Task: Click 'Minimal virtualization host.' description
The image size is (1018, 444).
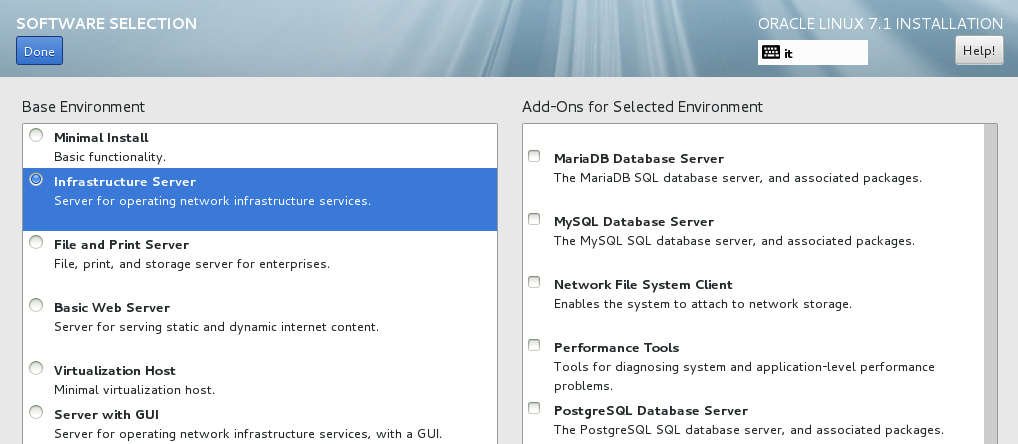Action: pyautogui.click(x=134, y=390)
